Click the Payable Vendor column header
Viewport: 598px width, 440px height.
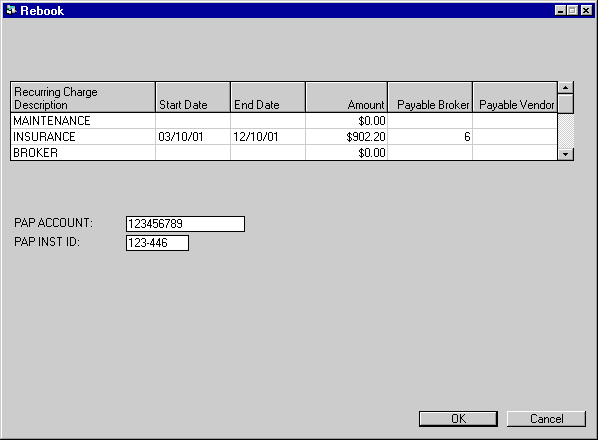[x=515, y=97]
